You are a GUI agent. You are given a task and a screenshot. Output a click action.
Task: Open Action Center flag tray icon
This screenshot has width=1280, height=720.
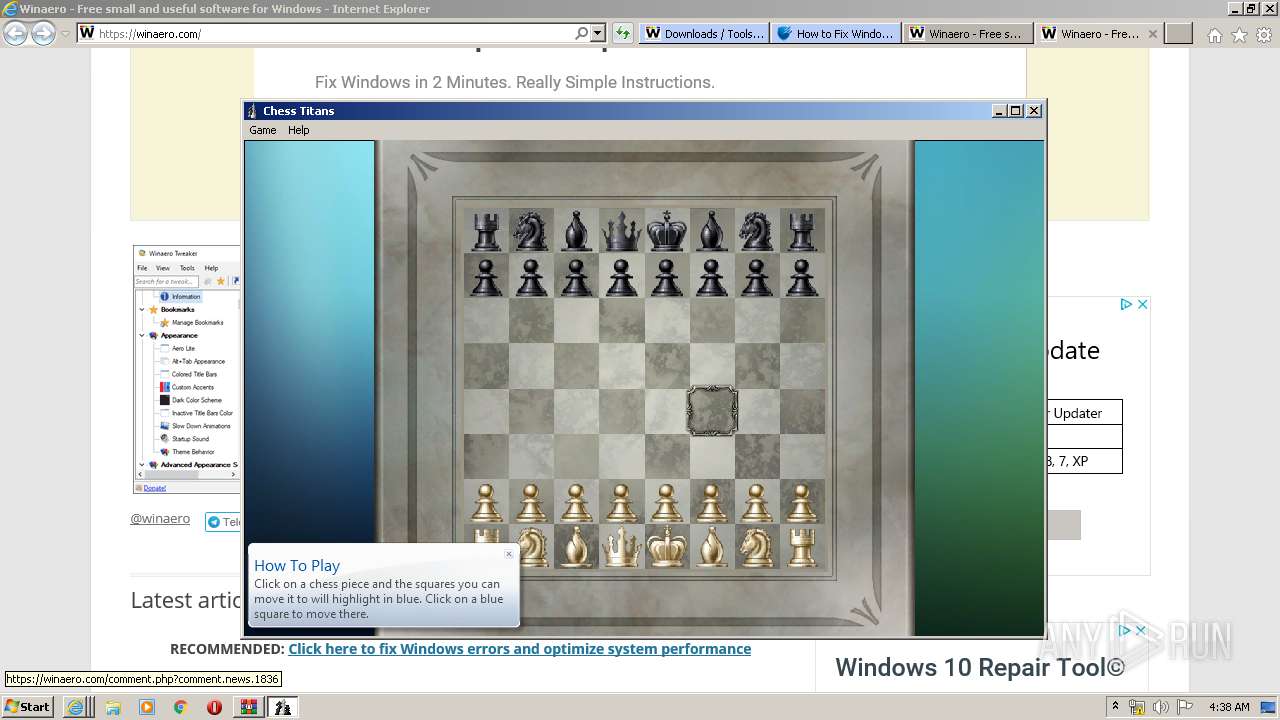click(x=1185, y=707)
